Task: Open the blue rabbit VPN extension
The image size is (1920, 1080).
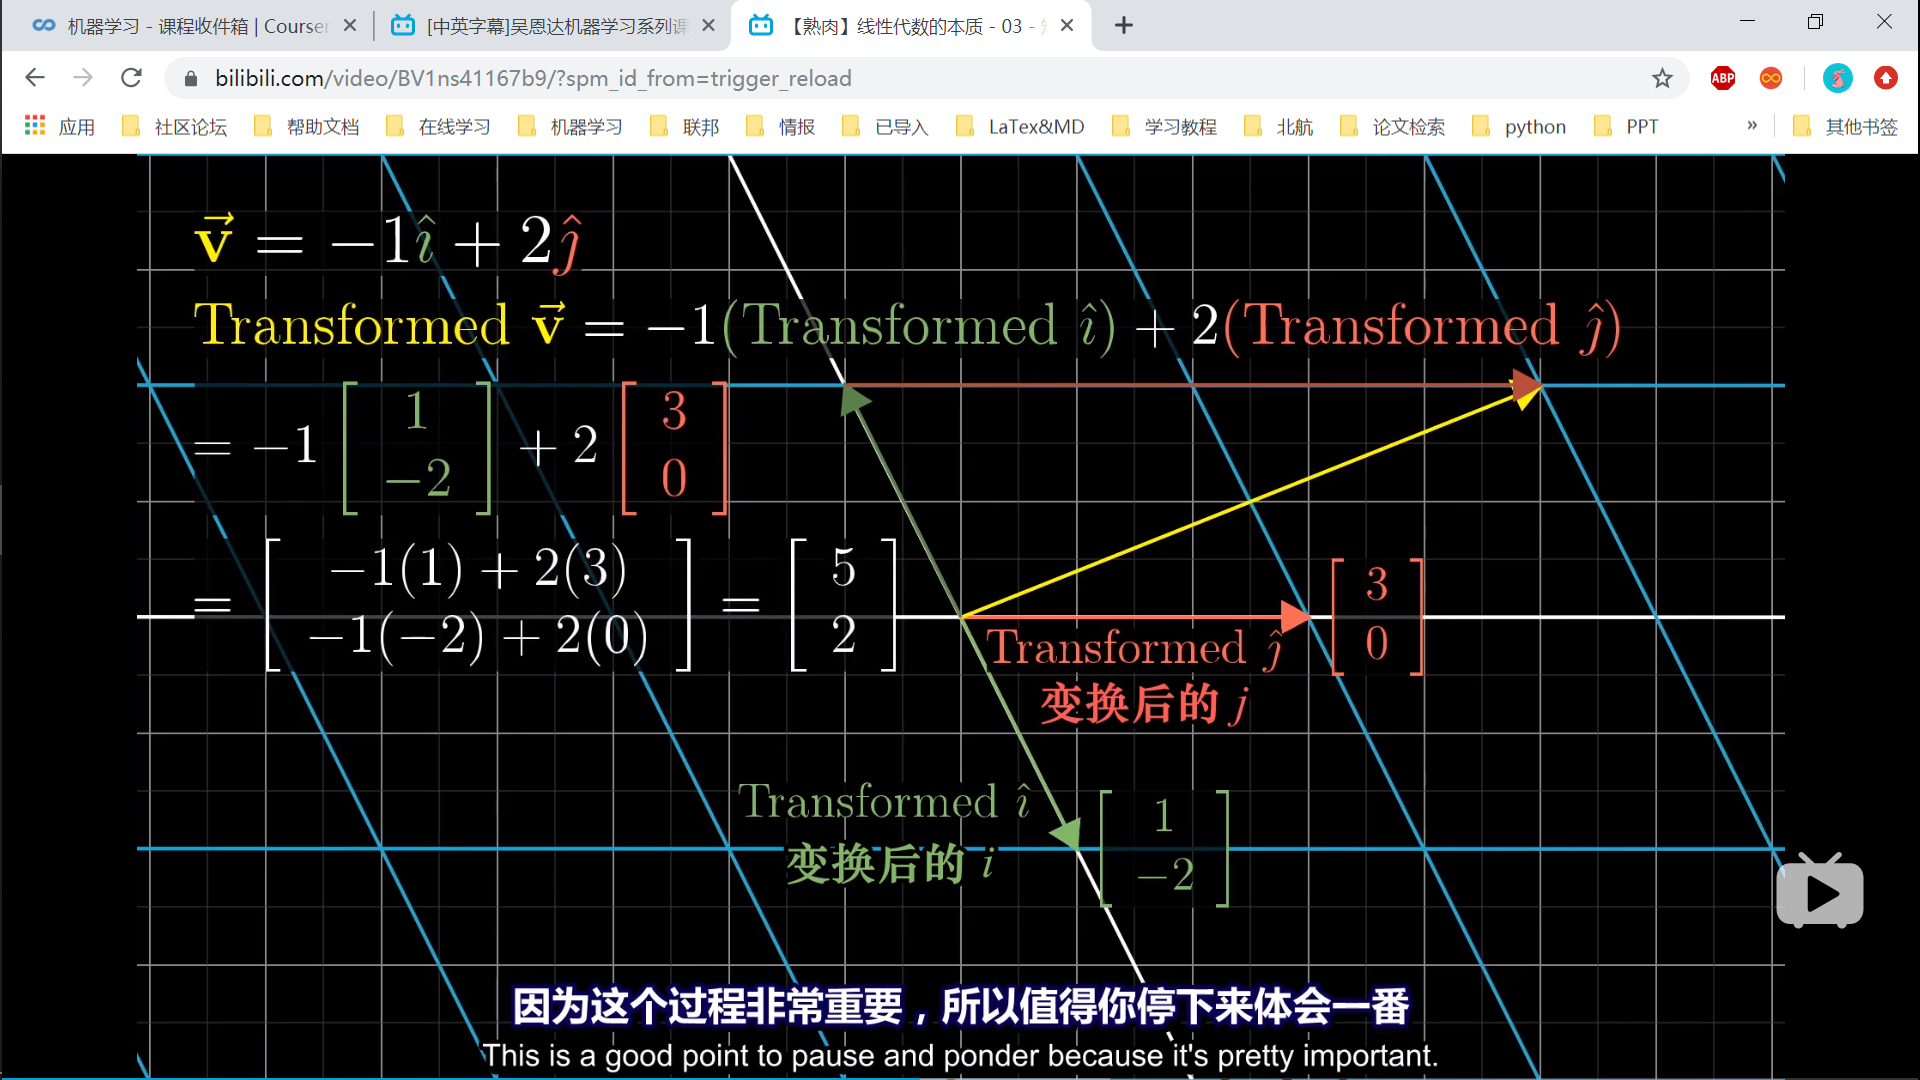Action: [x=1838, y=78]
